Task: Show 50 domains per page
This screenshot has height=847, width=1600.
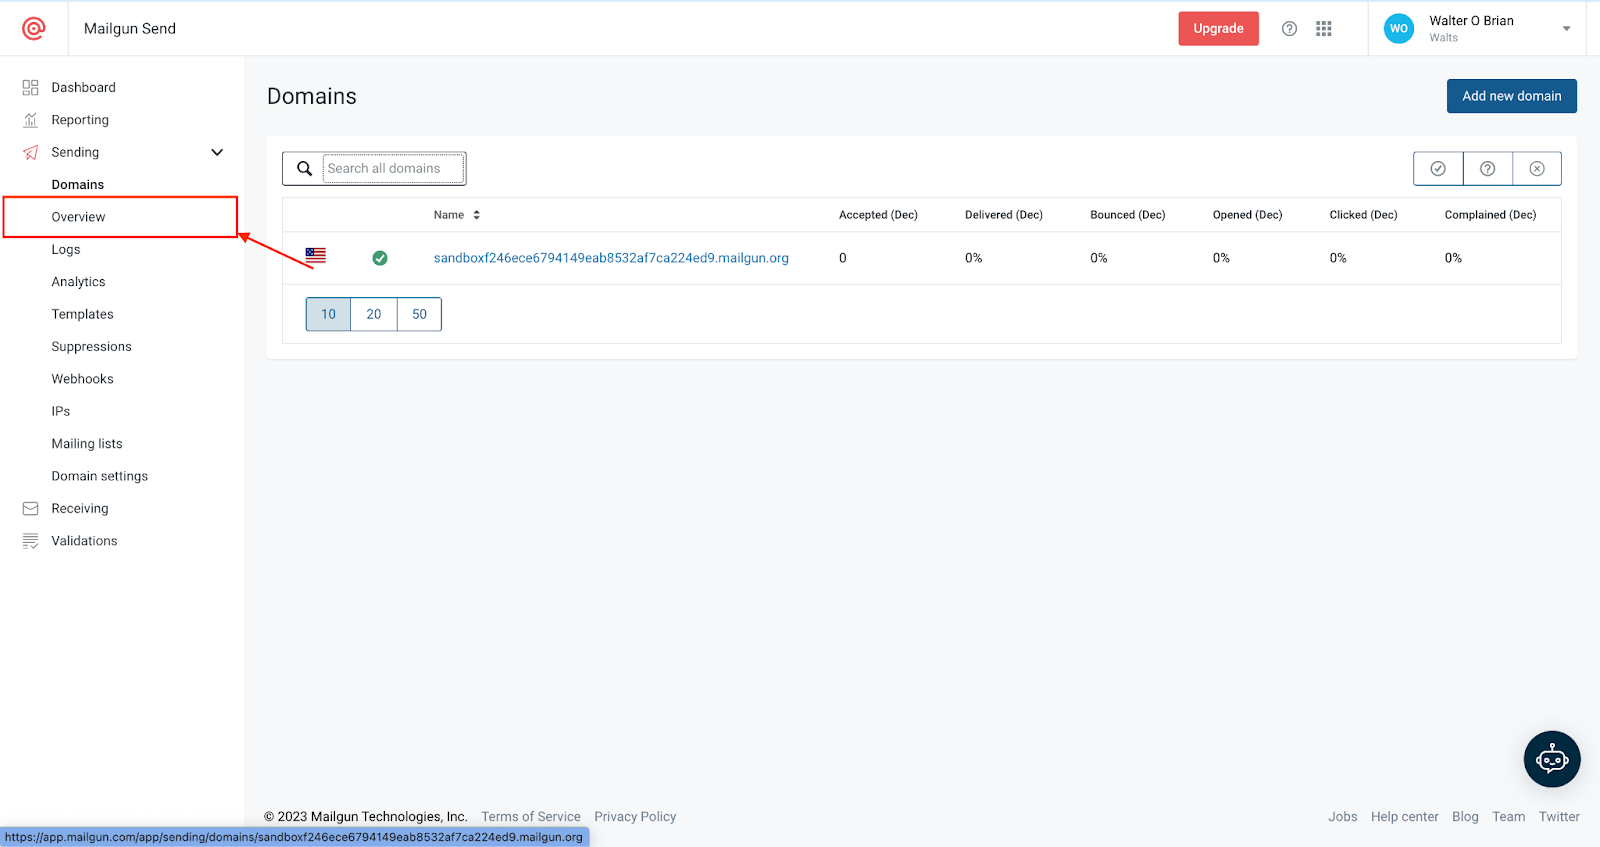Action: pos(420,314)
